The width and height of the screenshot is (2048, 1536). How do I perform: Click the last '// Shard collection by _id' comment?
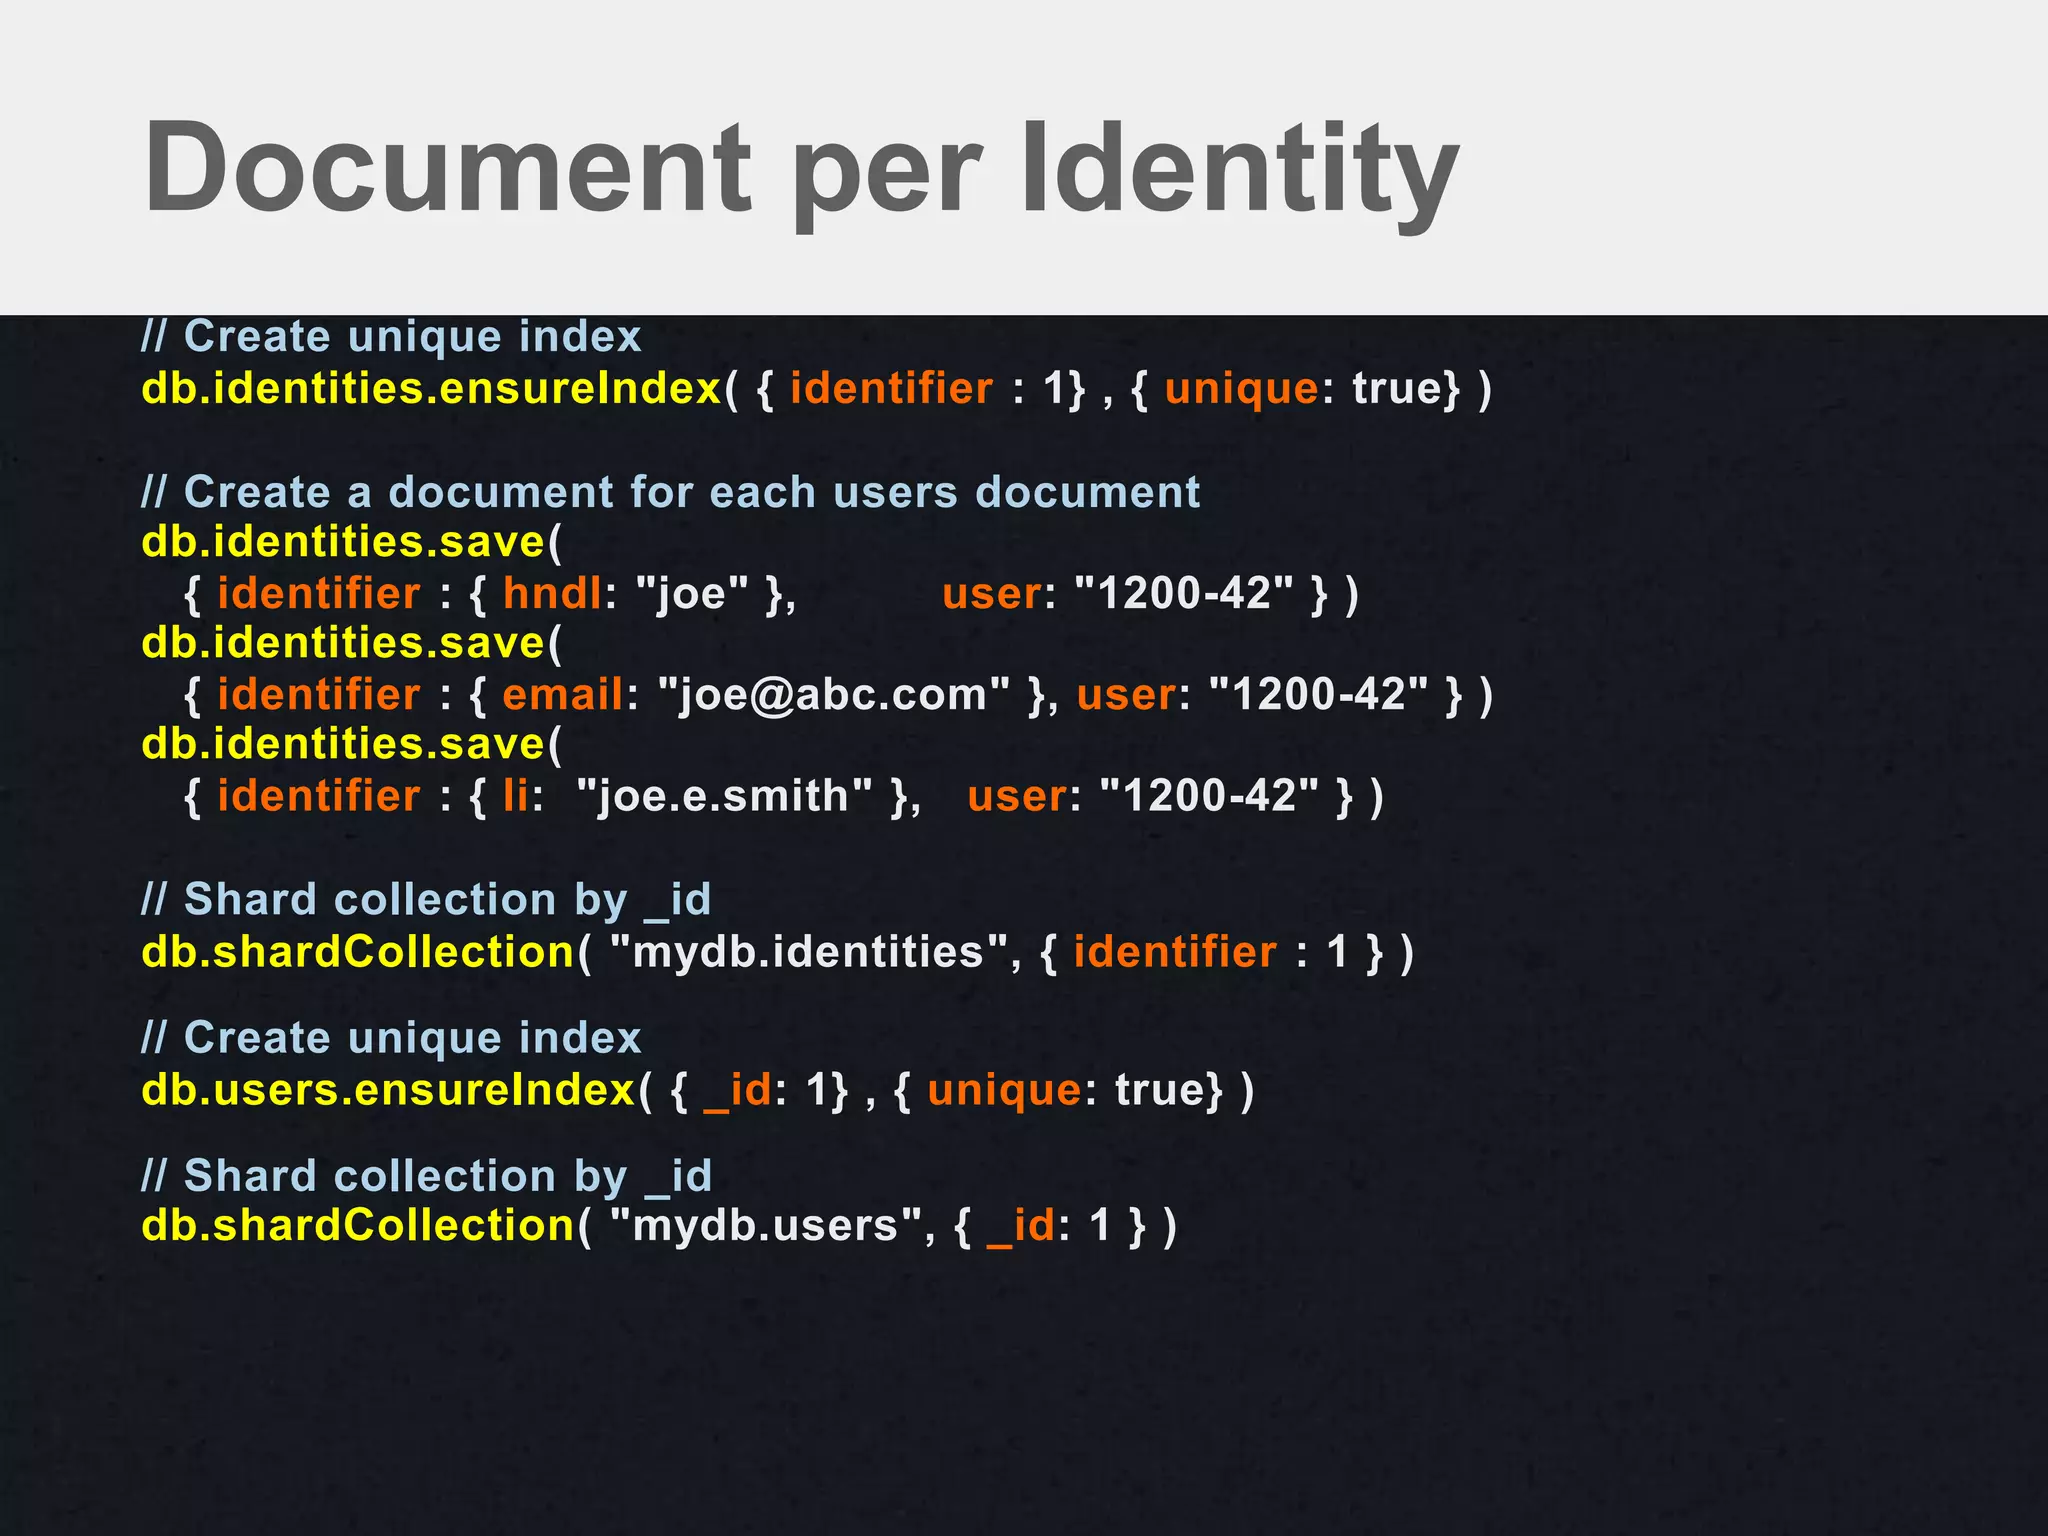[426, 1176]
